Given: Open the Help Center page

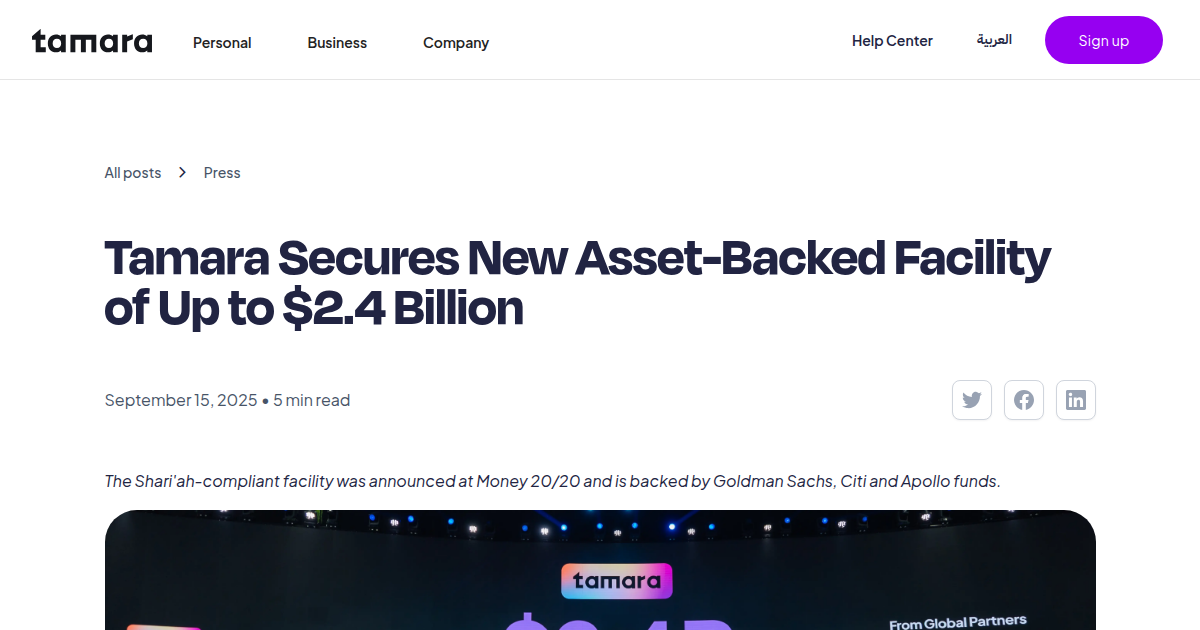Looking at the screenshot, I should pyautogui.click(x=892, y=40).
